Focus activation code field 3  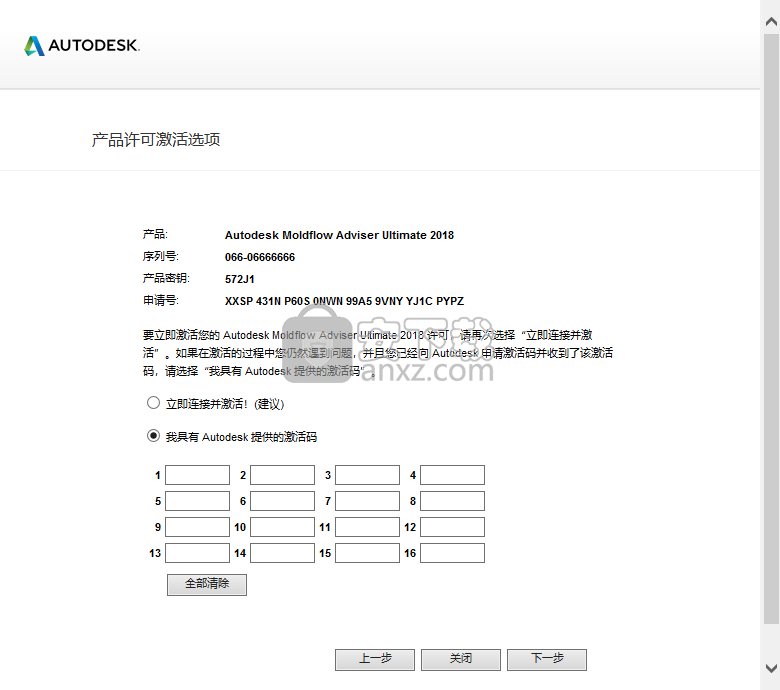368,475
